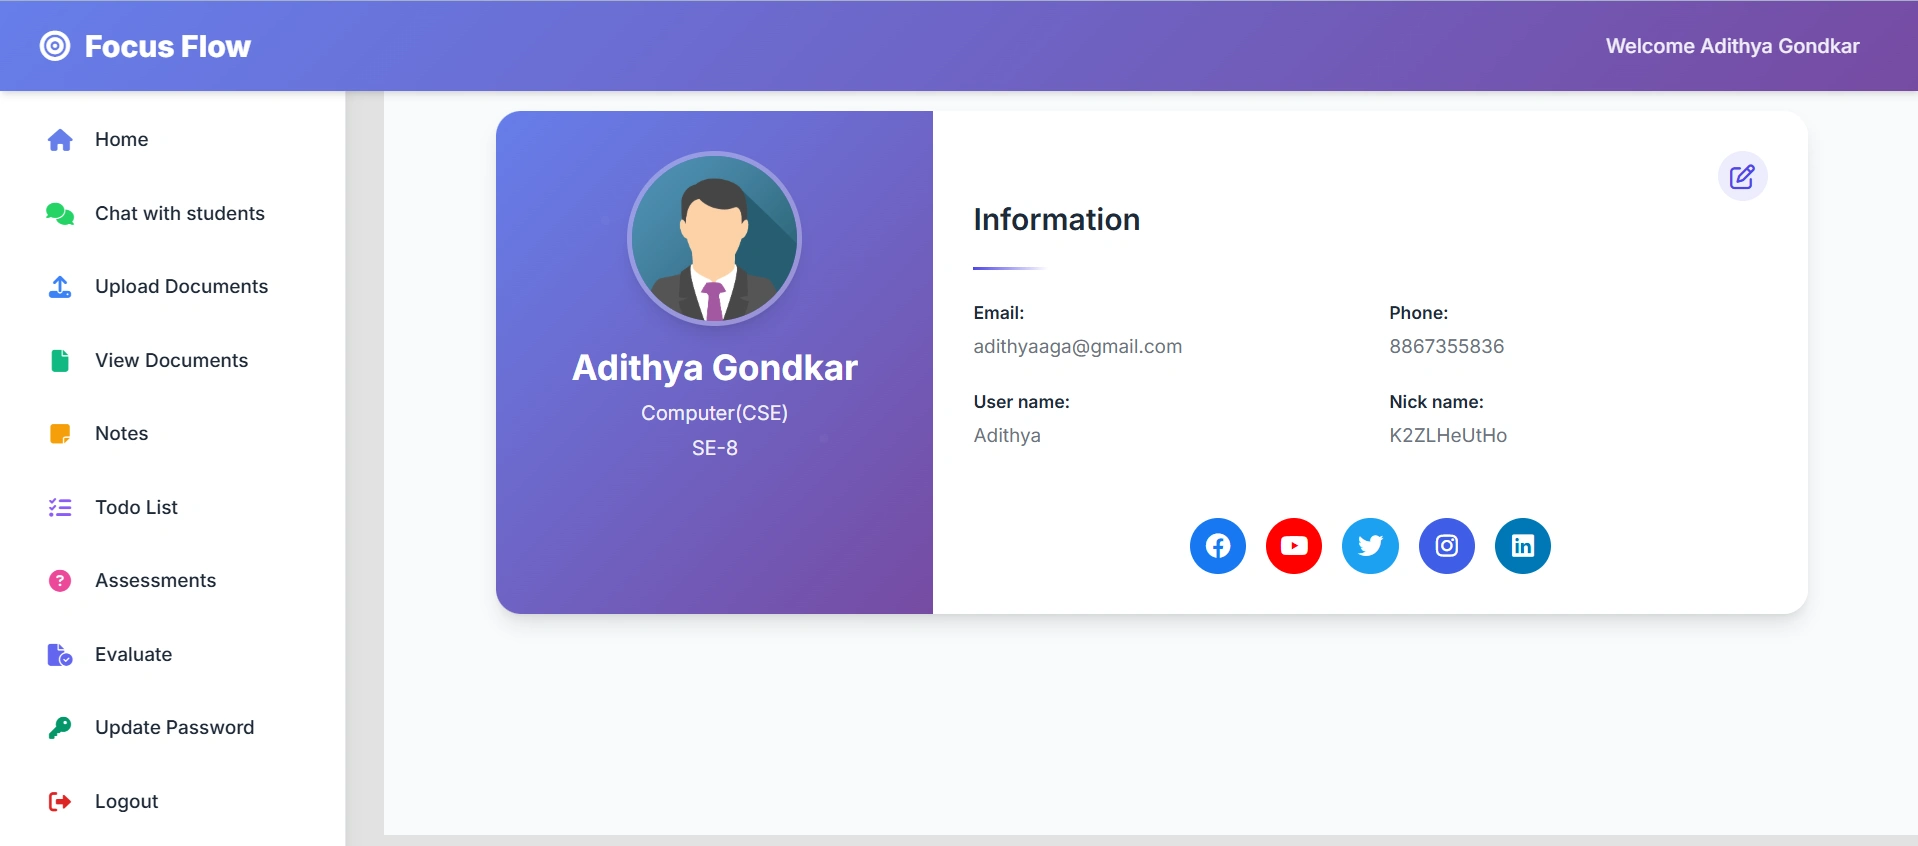
Task: Click the Focus Flow title text
Action: pyautogui.click(x=168, y=46)
